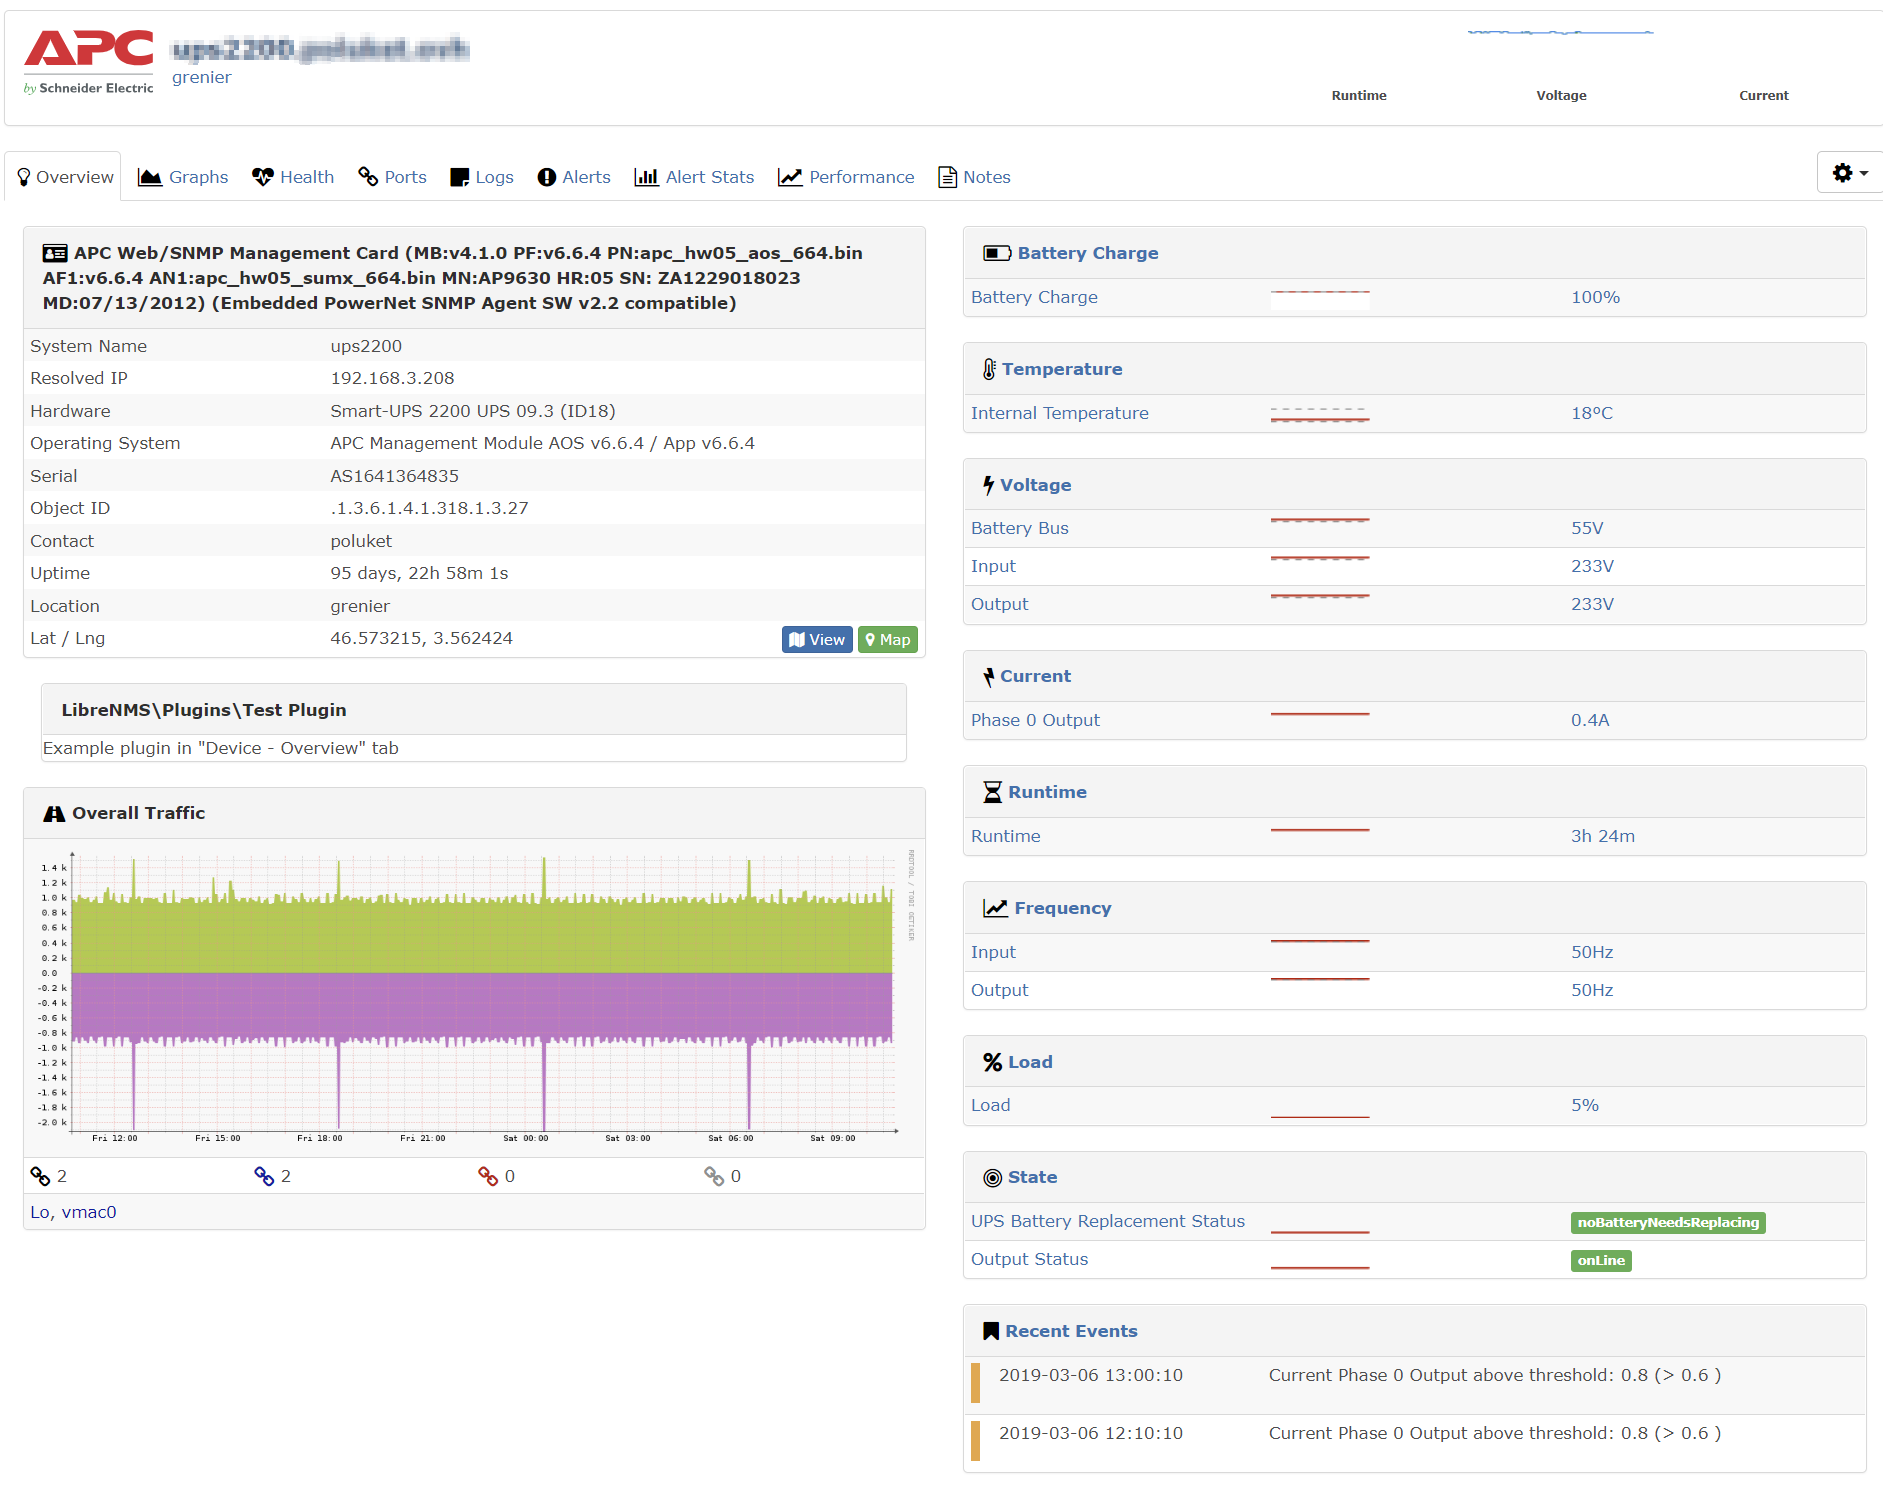
Task: Click the State bullseye icon
Action: pyautogui.click(x=992, y=1178)
